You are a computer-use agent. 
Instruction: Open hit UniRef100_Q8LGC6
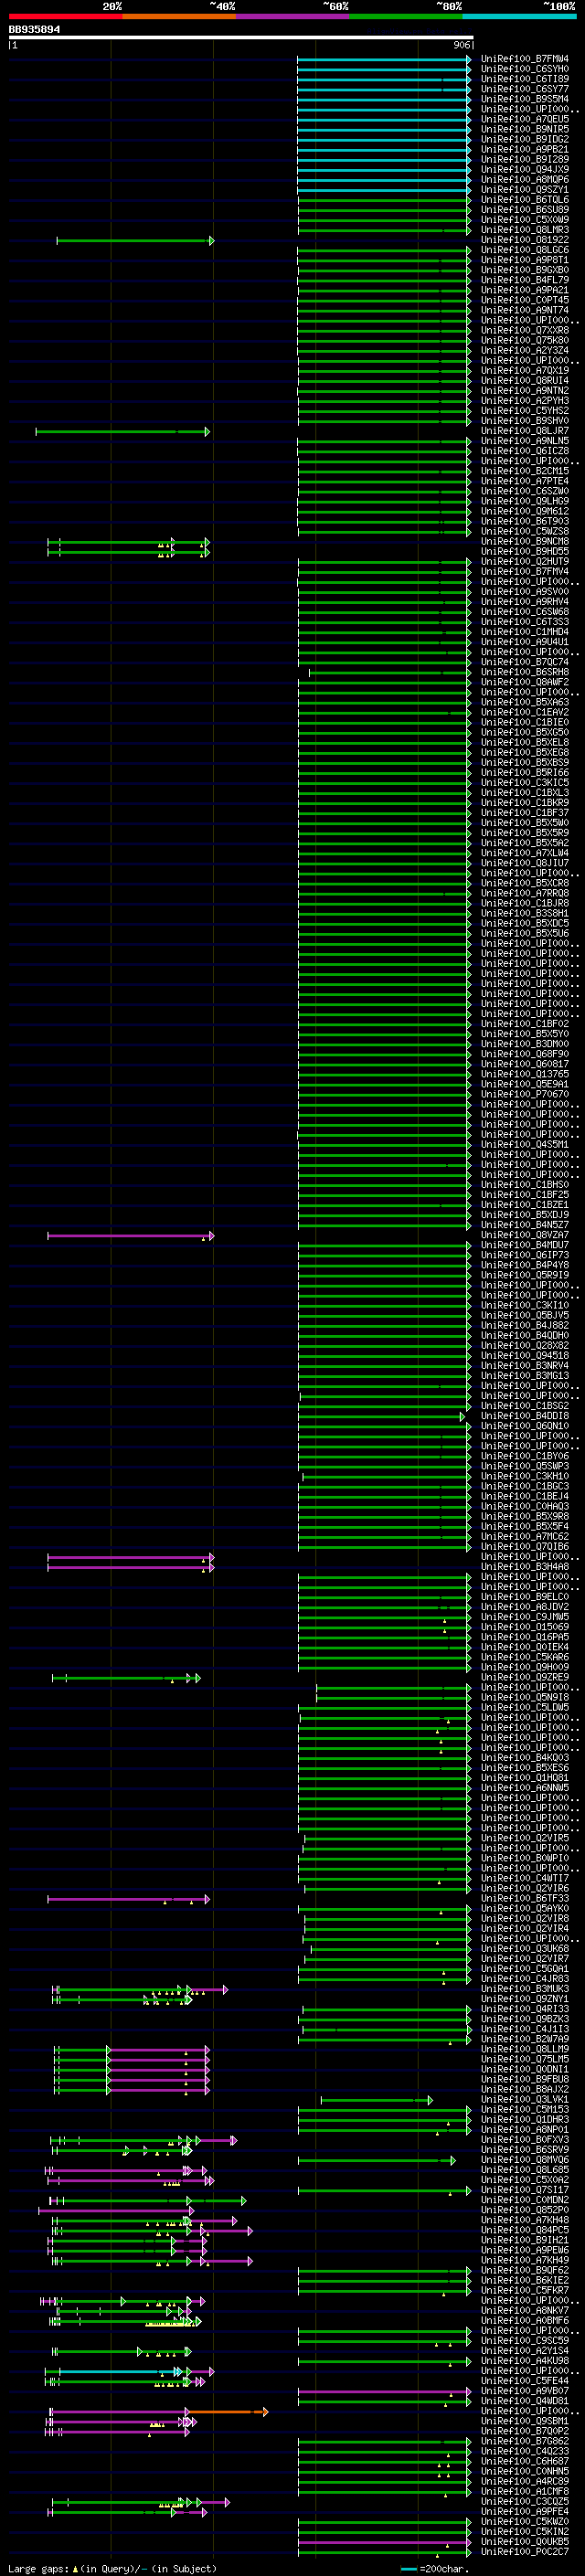click(525, 250)
